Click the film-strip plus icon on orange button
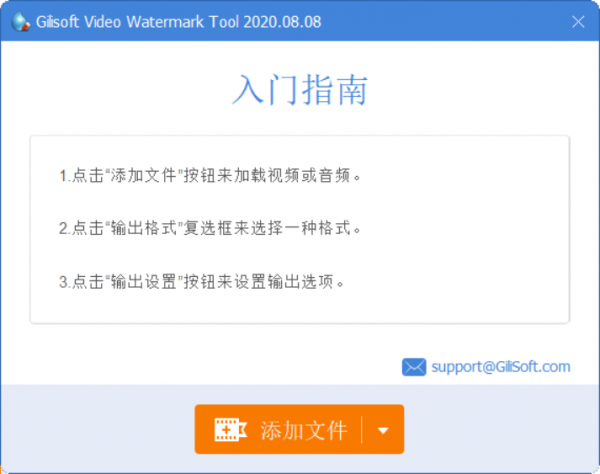Viewport: 600px width, 474px height. pos(230,430)
